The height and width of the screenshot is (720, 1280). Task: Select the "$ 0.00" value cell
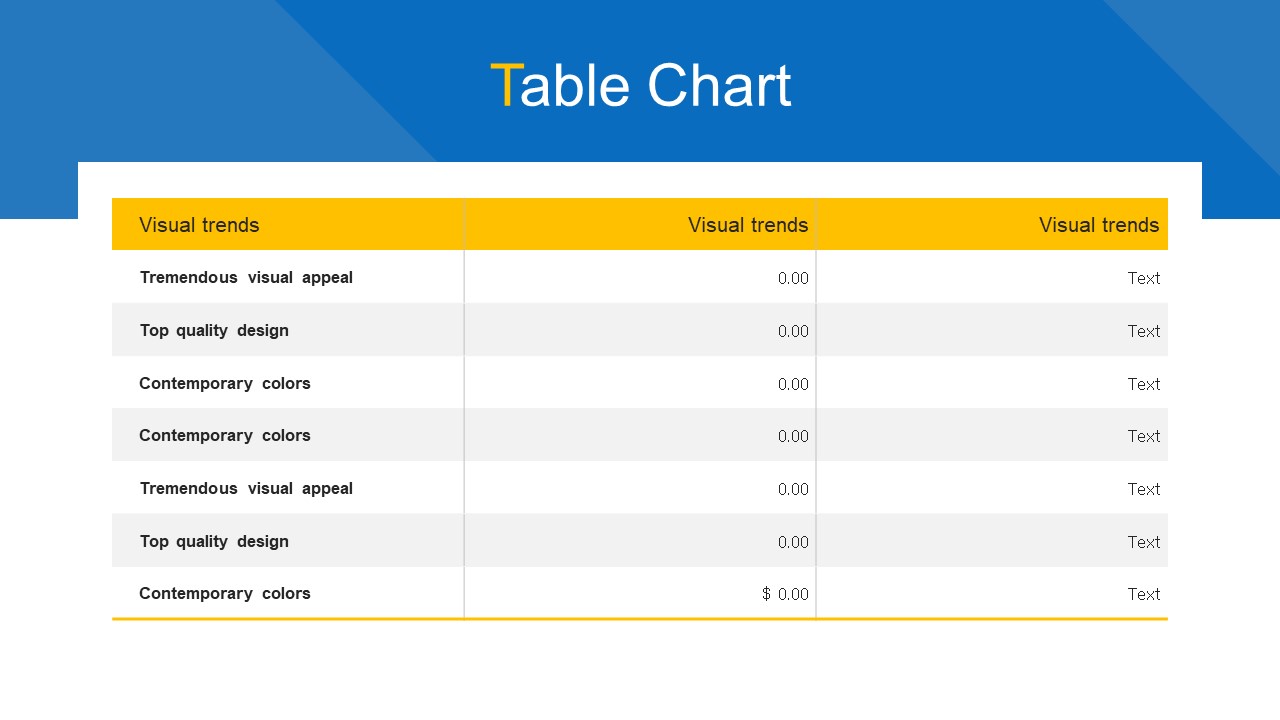point(785,594)
